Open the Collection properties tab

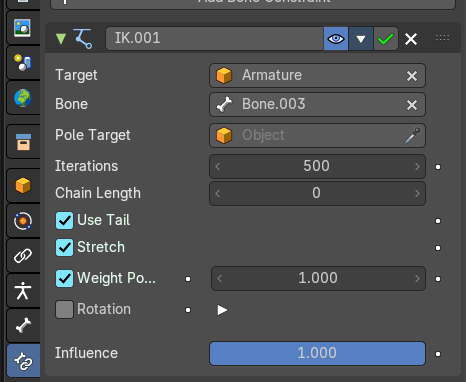23,142
